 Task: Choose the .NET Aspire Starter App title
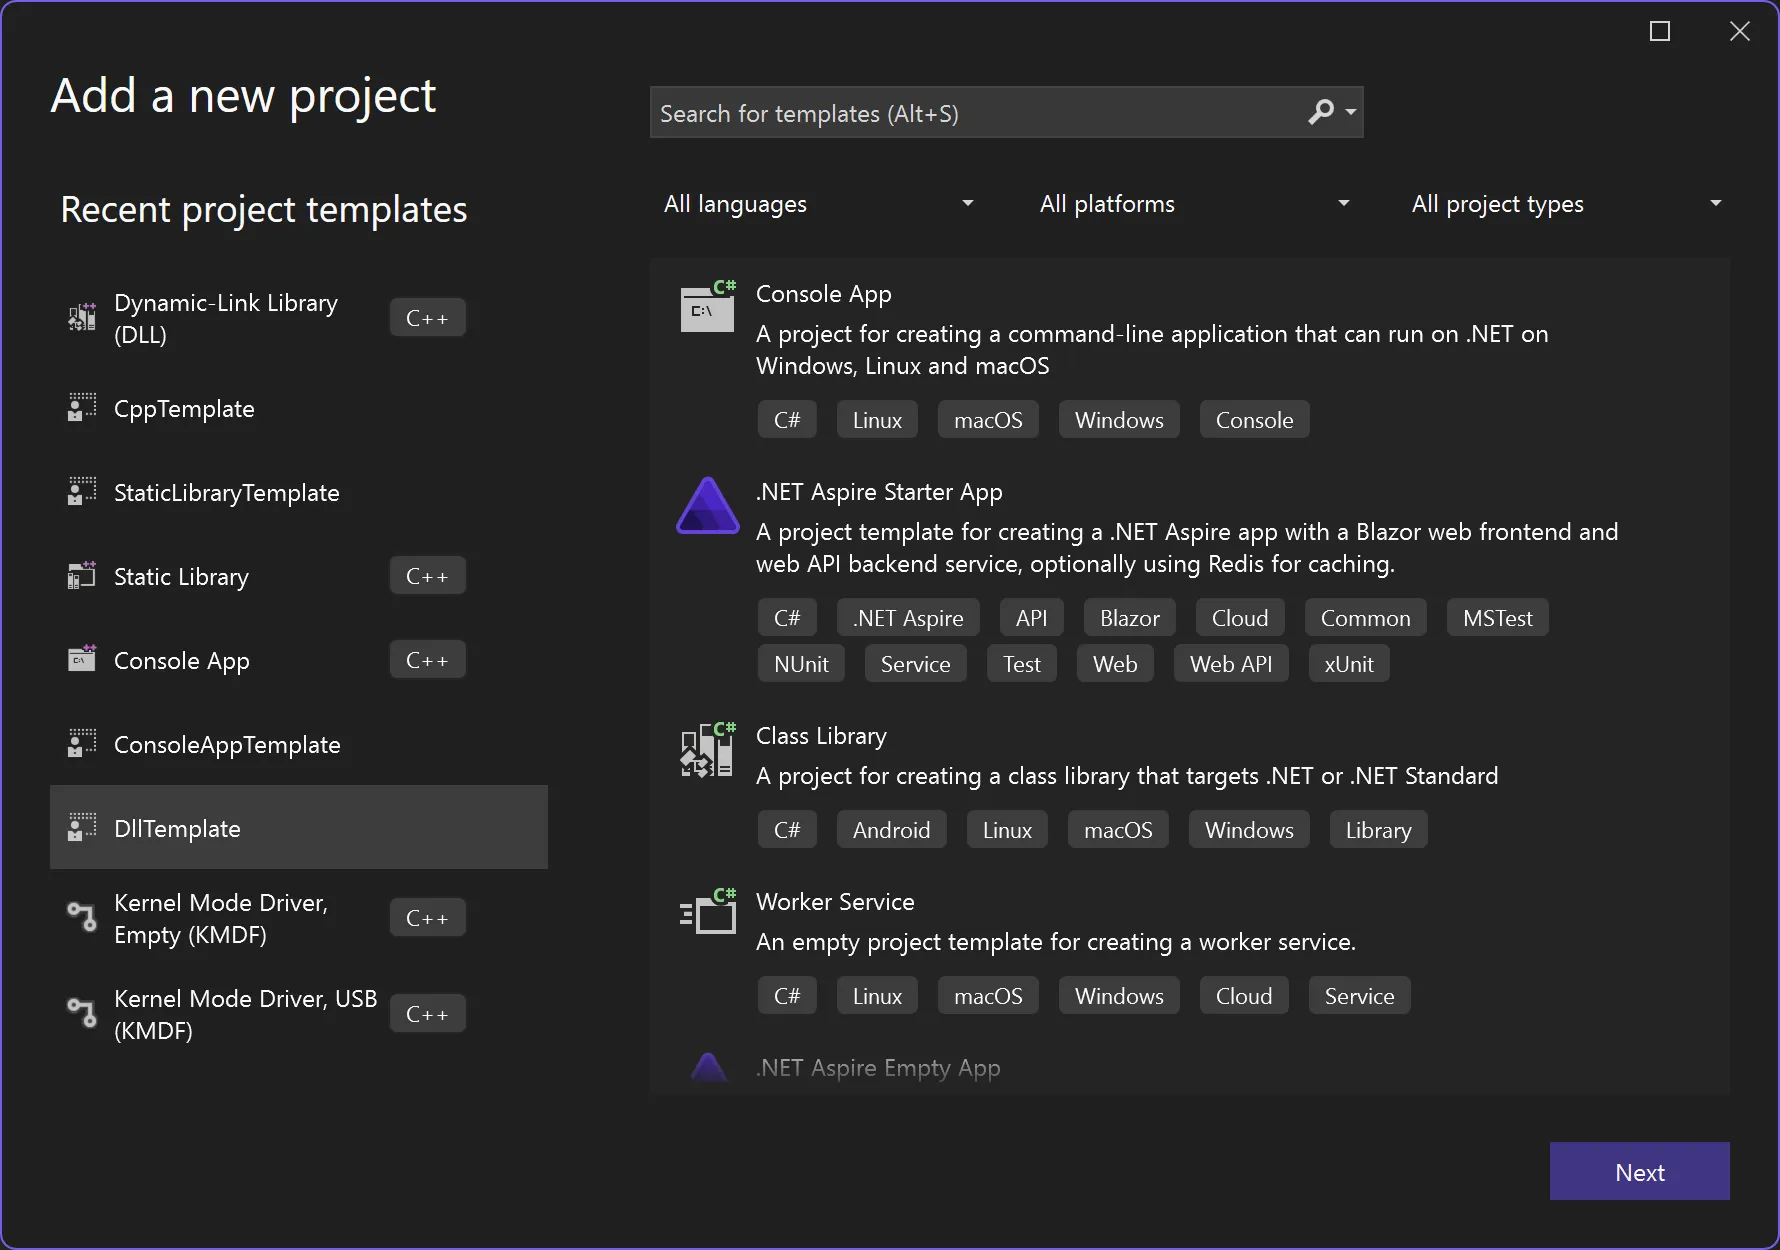(879, 492)
